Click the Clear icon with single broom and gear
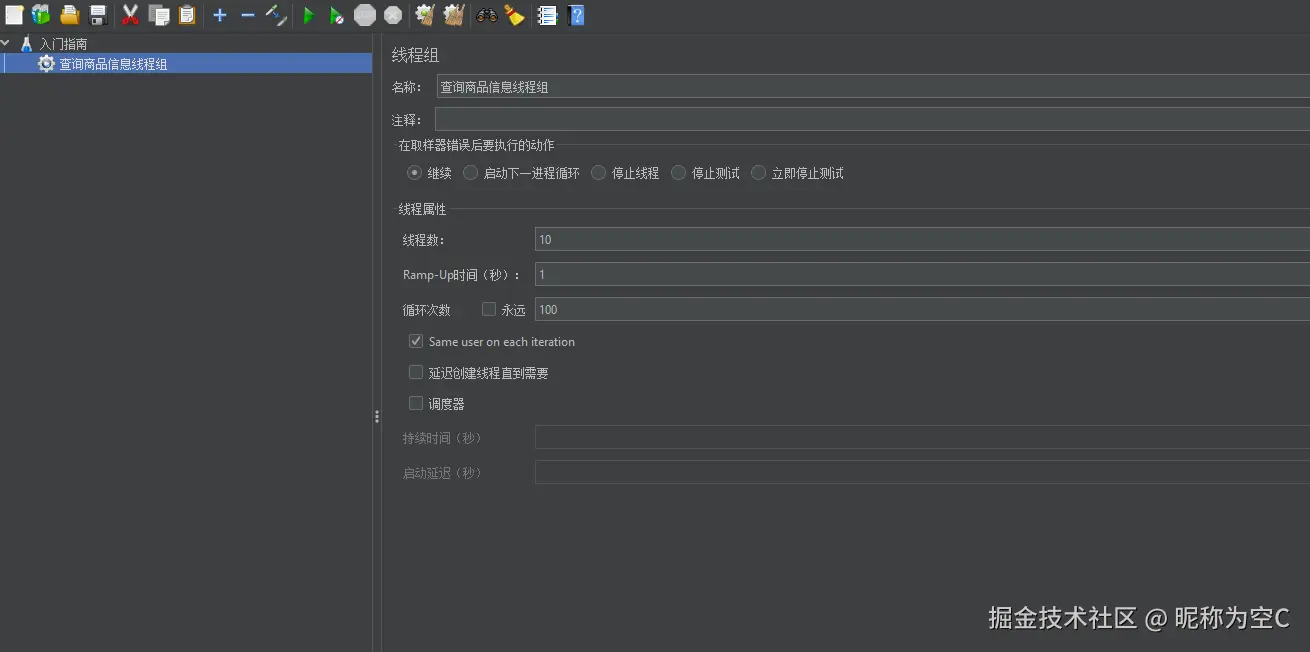 coord(425,15)
